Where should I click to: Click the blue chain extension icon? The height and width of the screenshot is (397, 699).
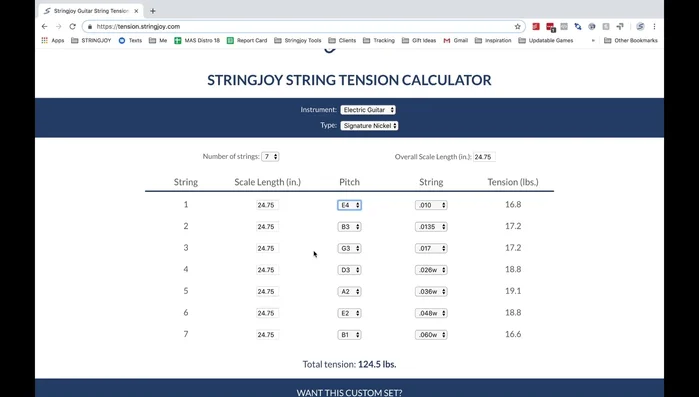pos(578,27)
